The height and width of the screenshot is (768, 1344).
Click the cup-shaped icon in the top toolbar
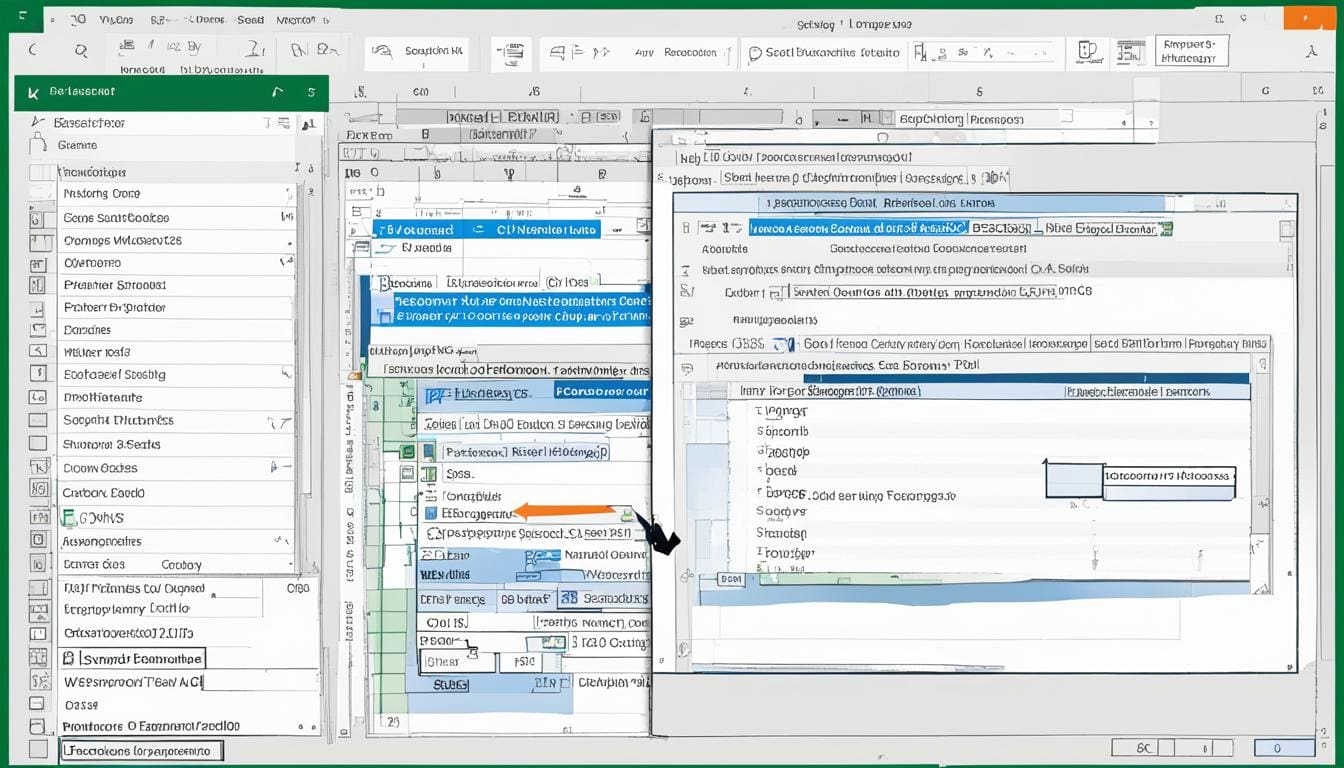tap(1088, 52)
